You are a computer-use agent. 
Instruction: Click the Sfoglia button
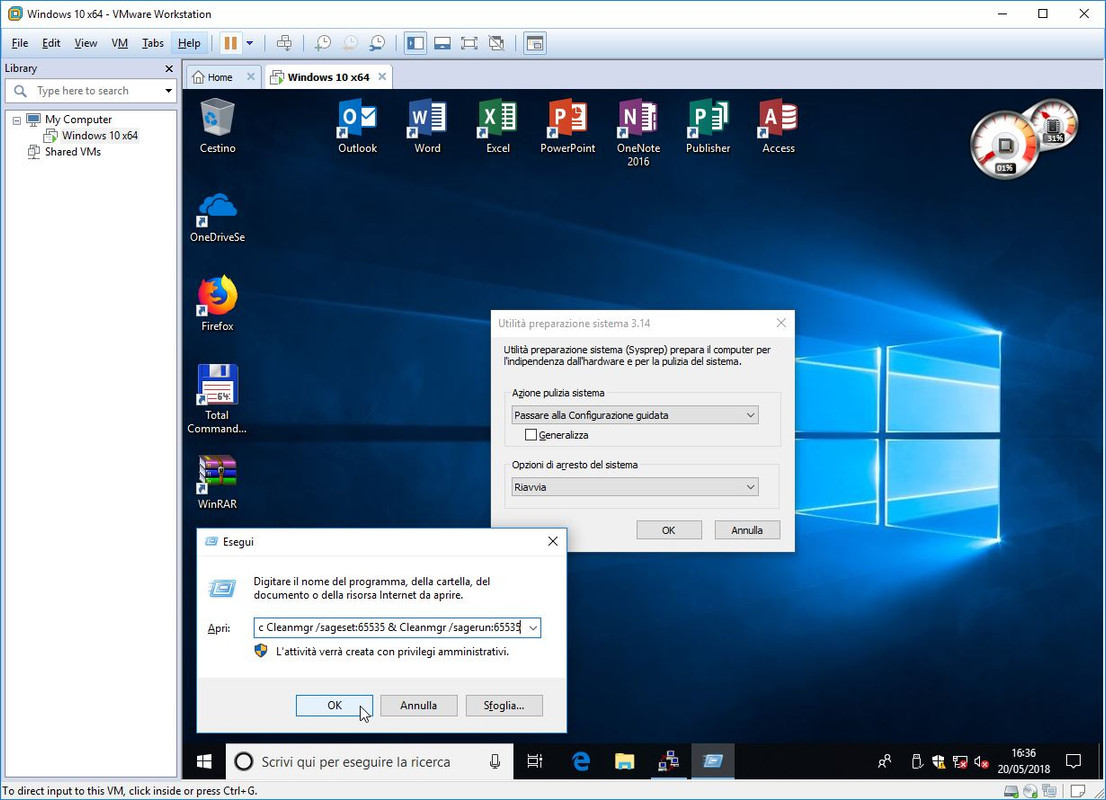(504, 705)
